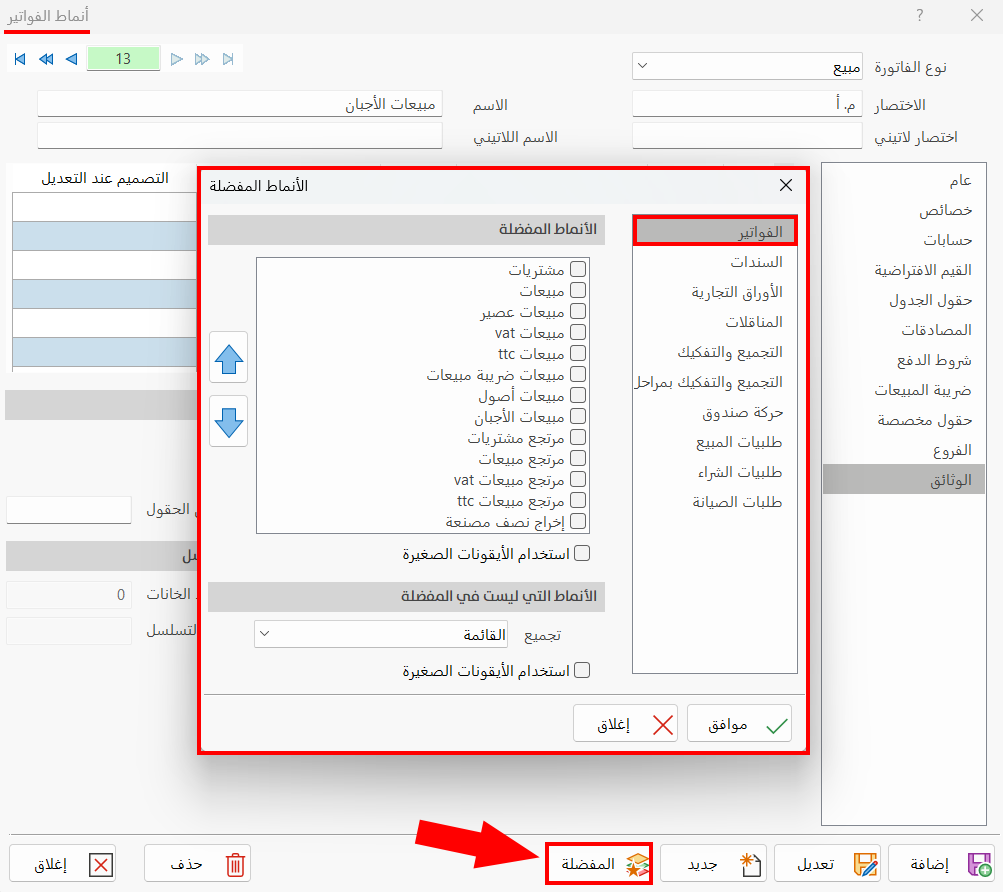Select حركة صندوق category
This screenshot has height=892, width=1003.
715,412
